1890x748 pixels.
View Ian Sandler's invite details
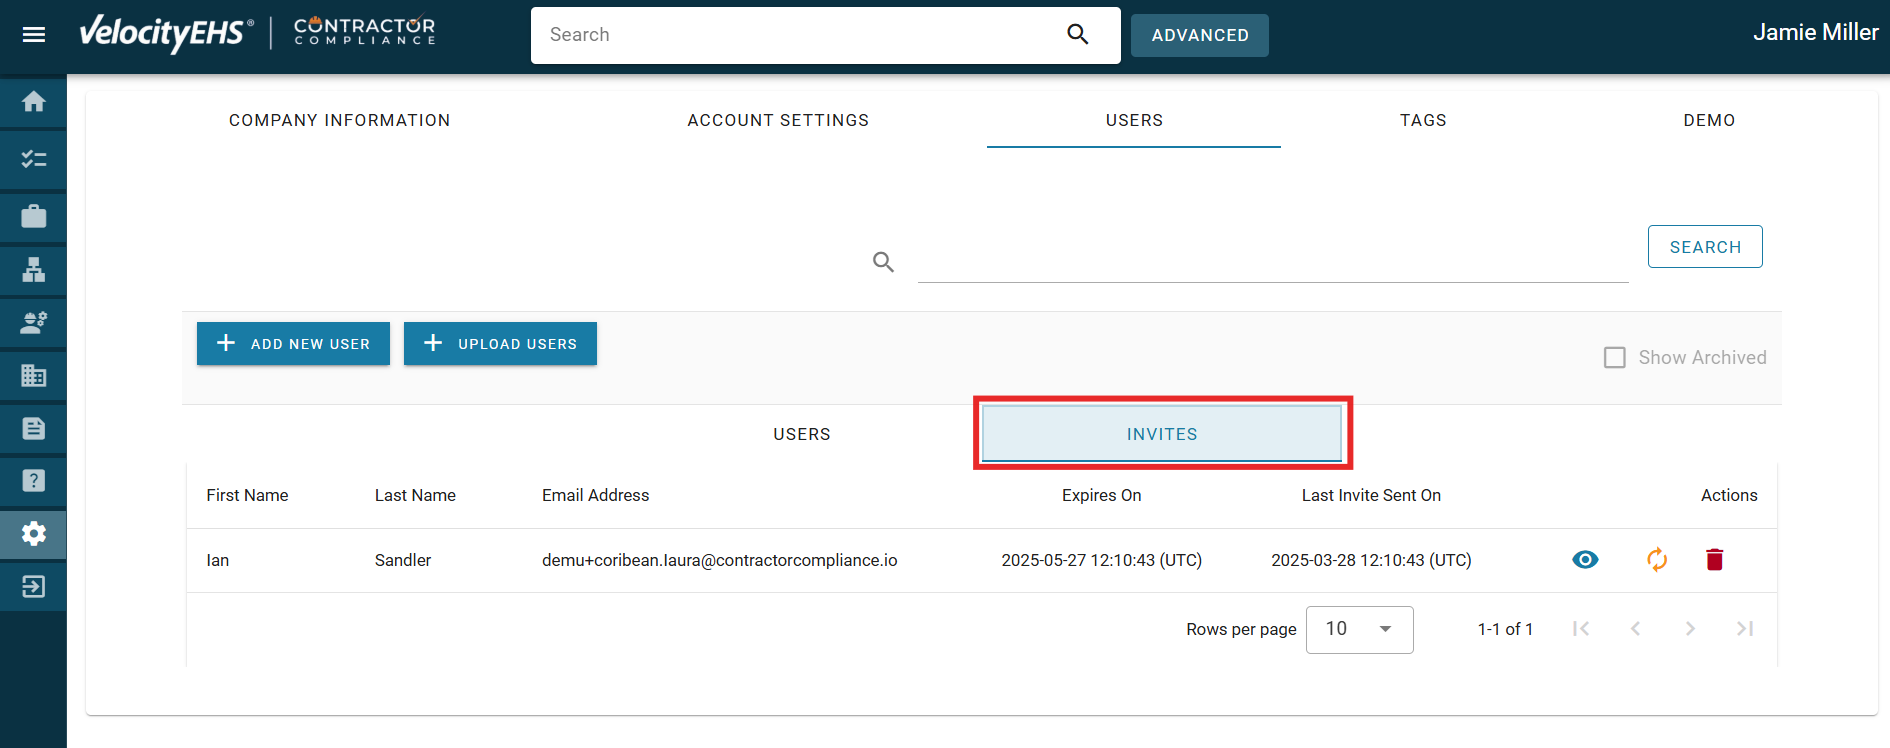pos(1585,560)
